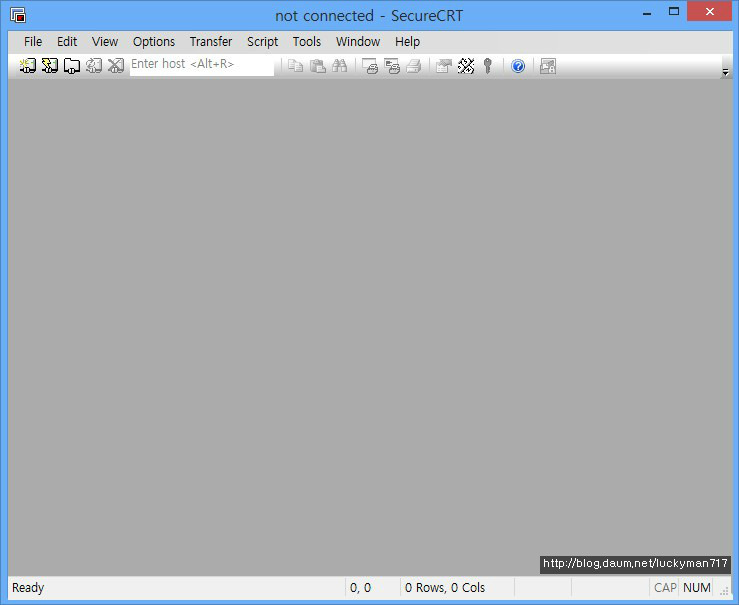The image size is (739, 605).
Task: Click the Copy toolbar icon
Action: 296,66
